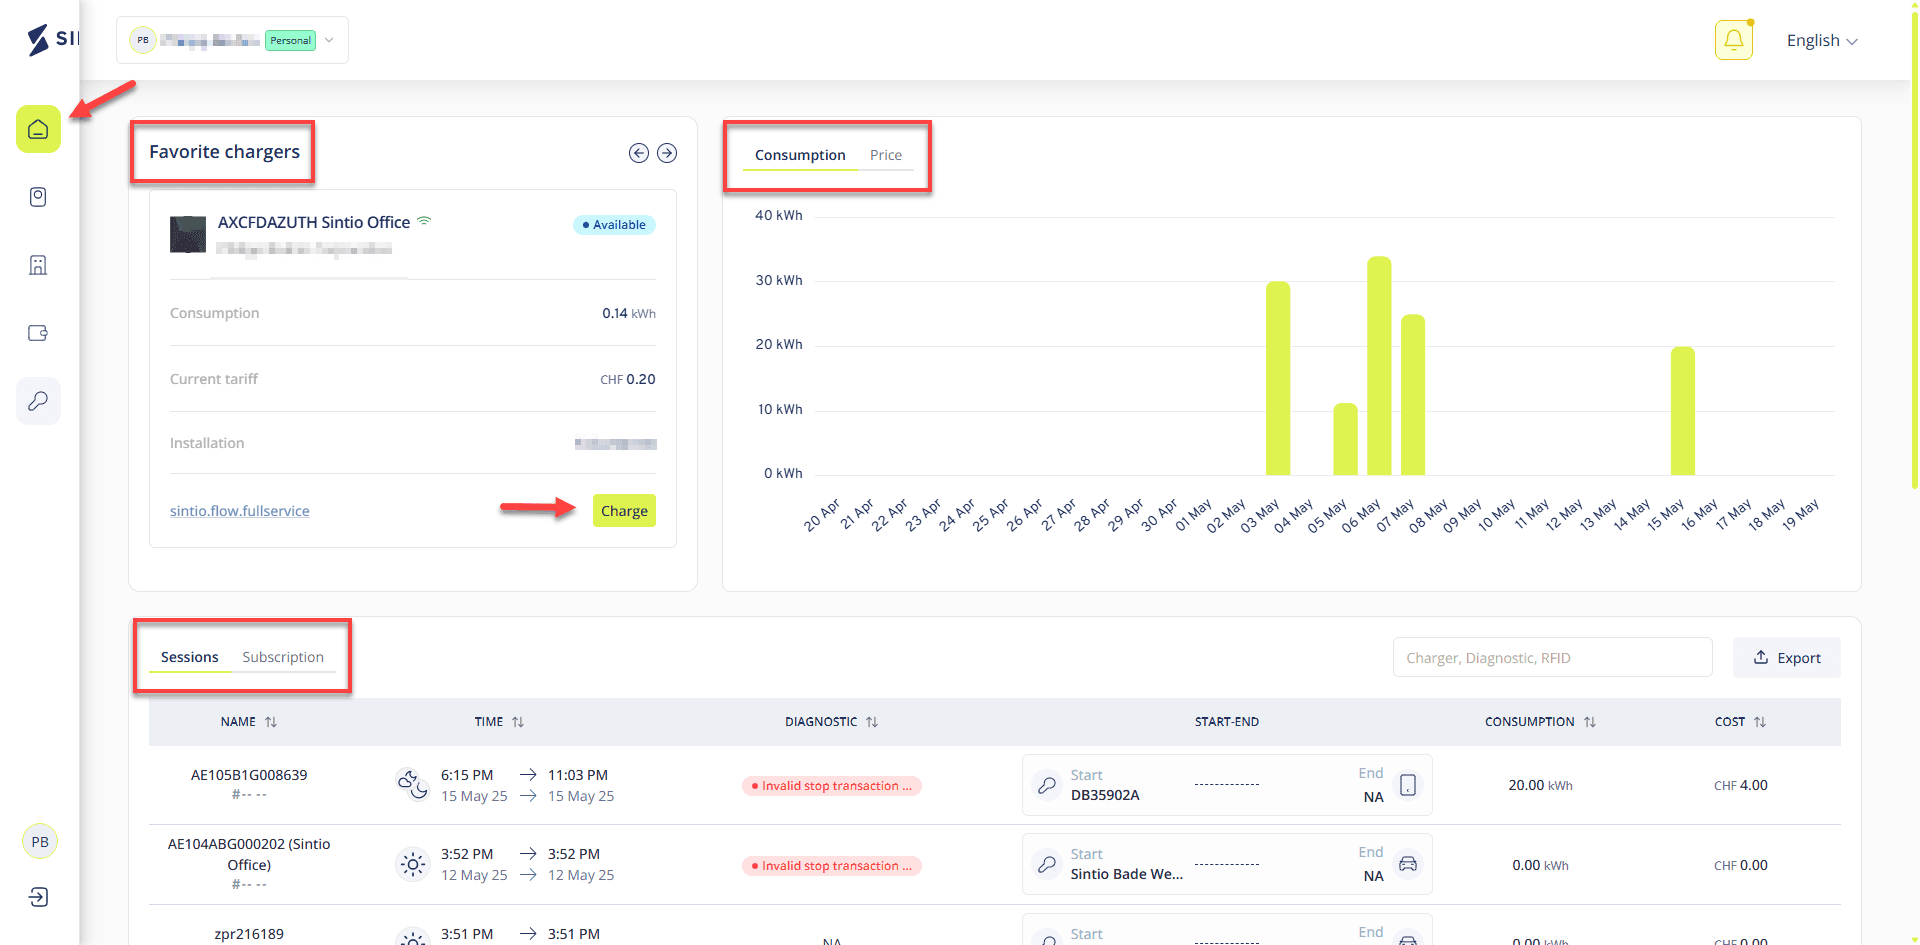Click the Personal account badge
The height and width of the screenshot is (945, 1920).
pos(291,40)
